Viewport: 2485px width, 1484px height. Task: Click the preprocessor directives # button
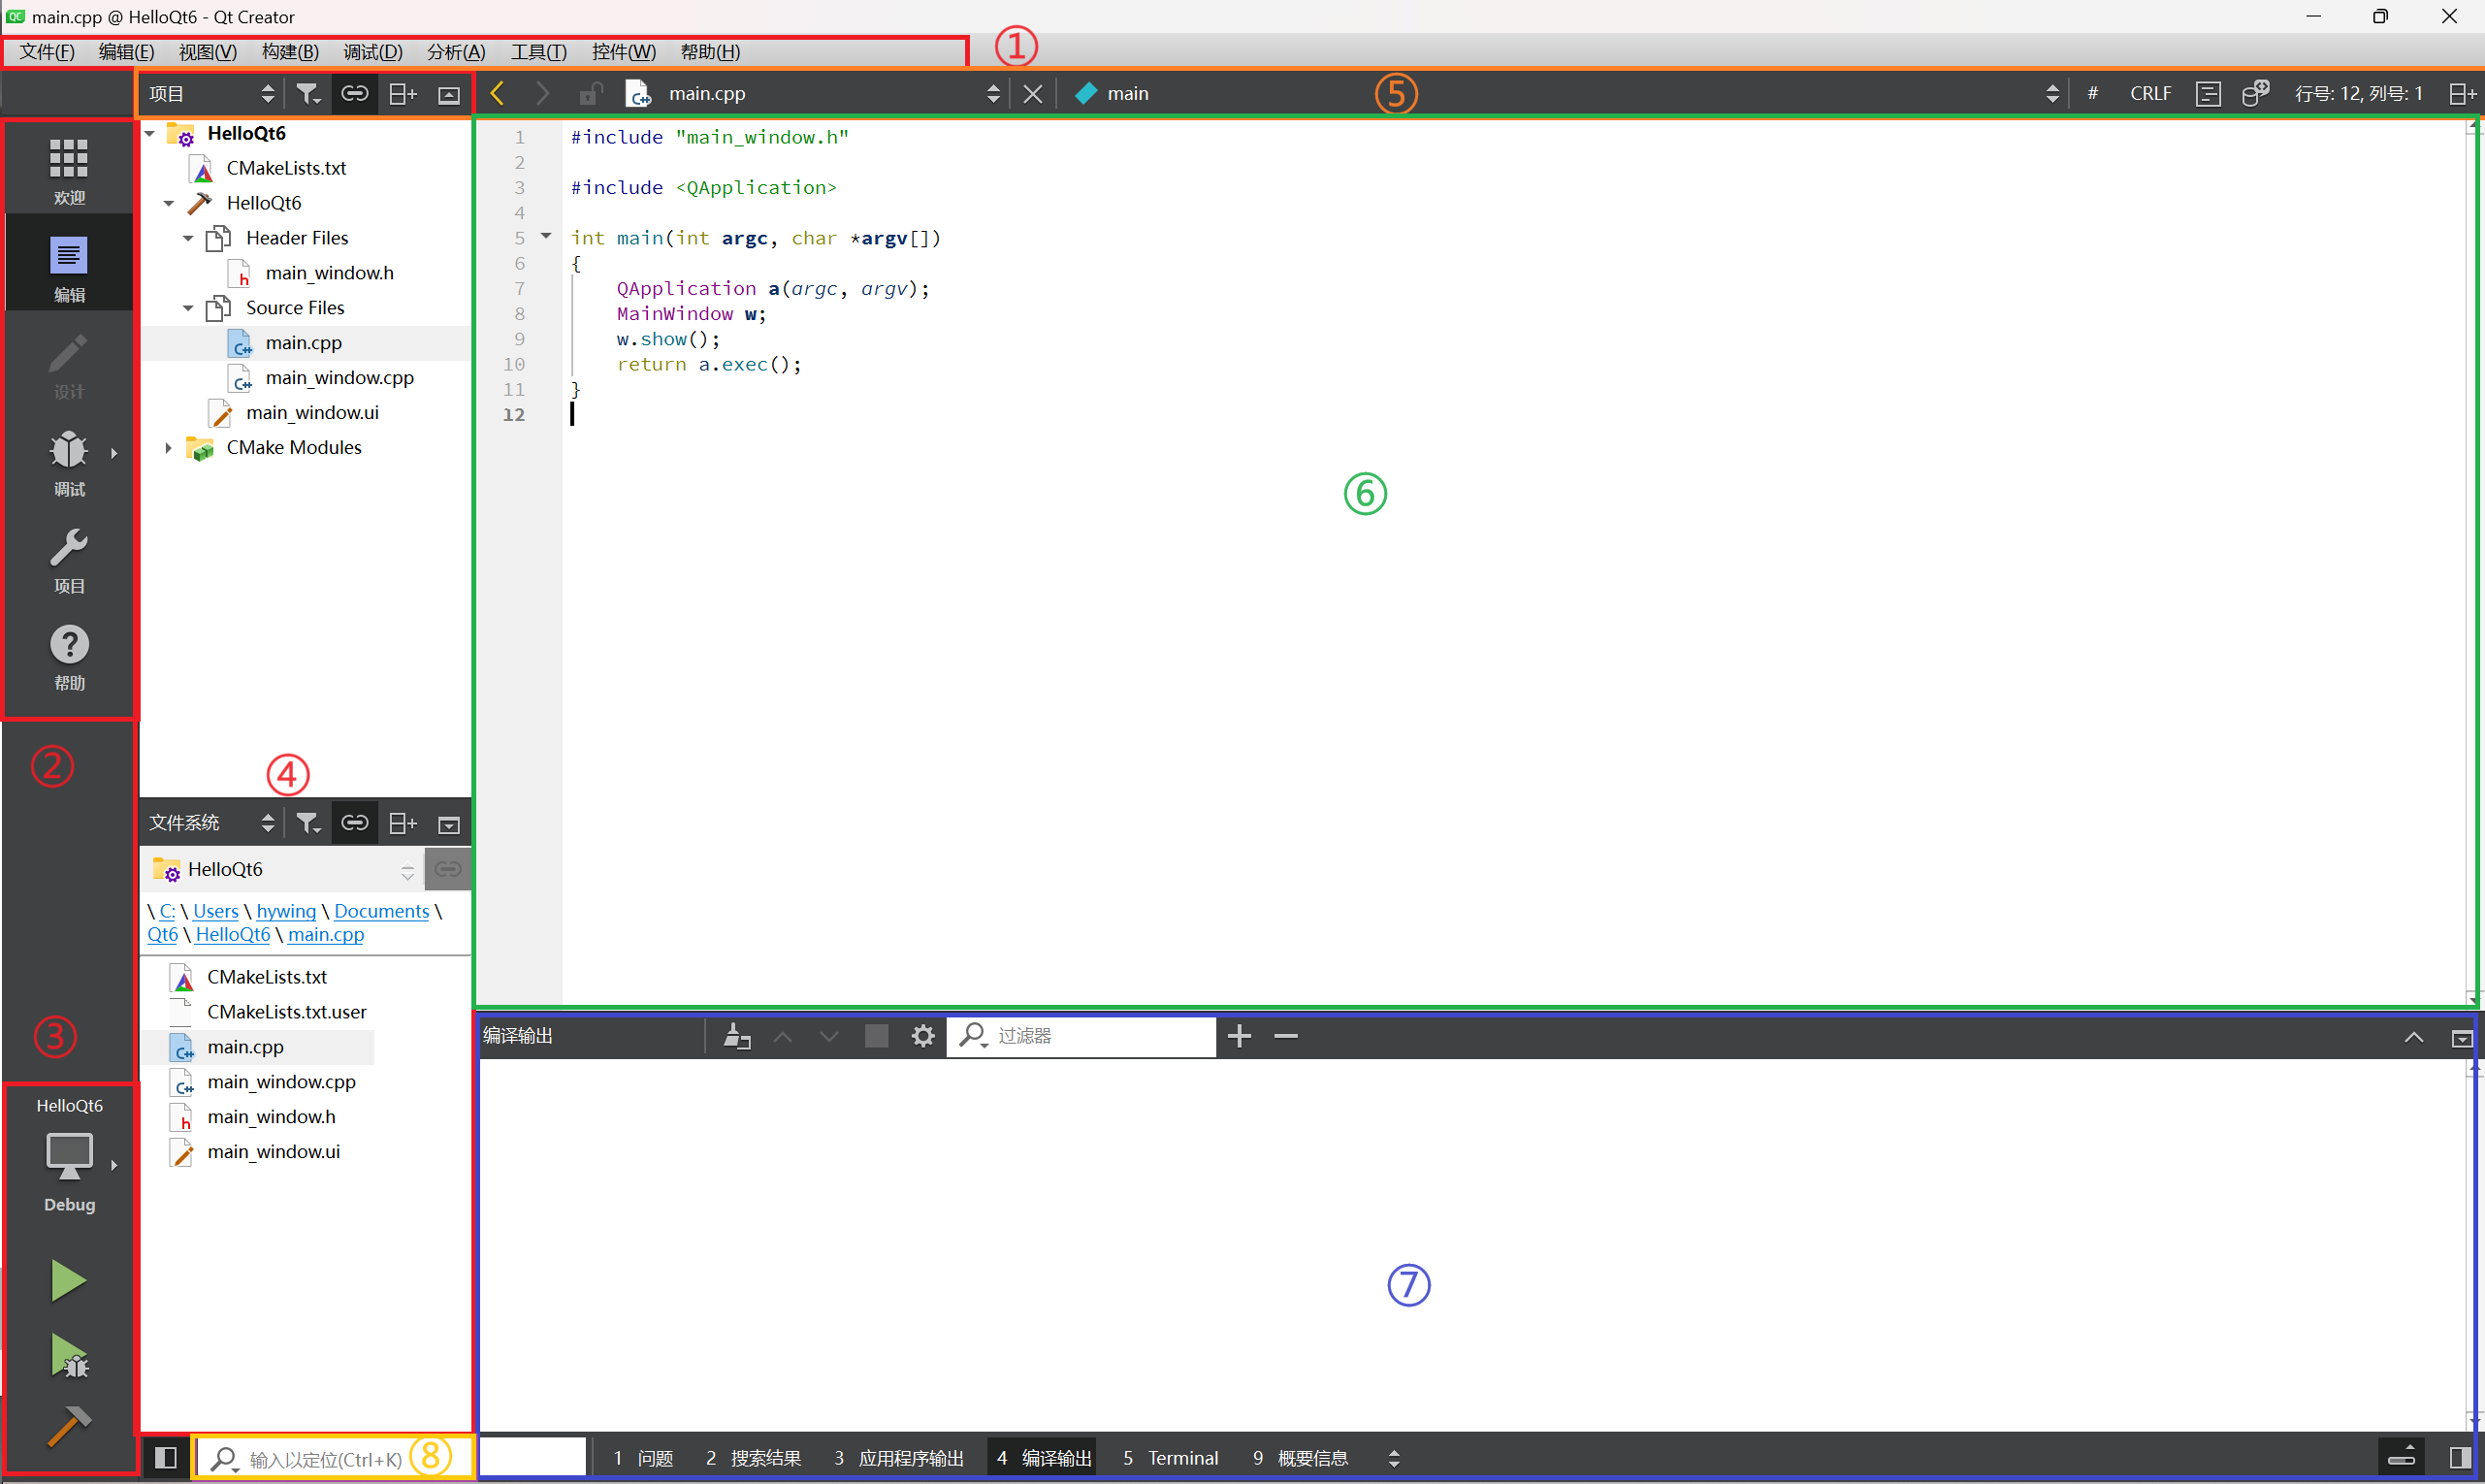pos(2093,93)
